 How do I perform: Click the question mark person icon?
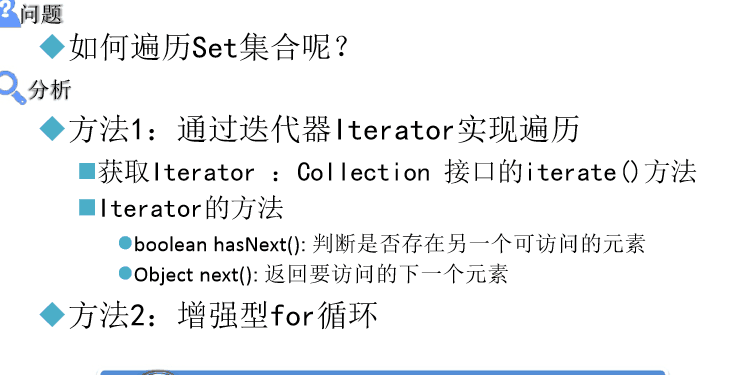coord(9,13)
